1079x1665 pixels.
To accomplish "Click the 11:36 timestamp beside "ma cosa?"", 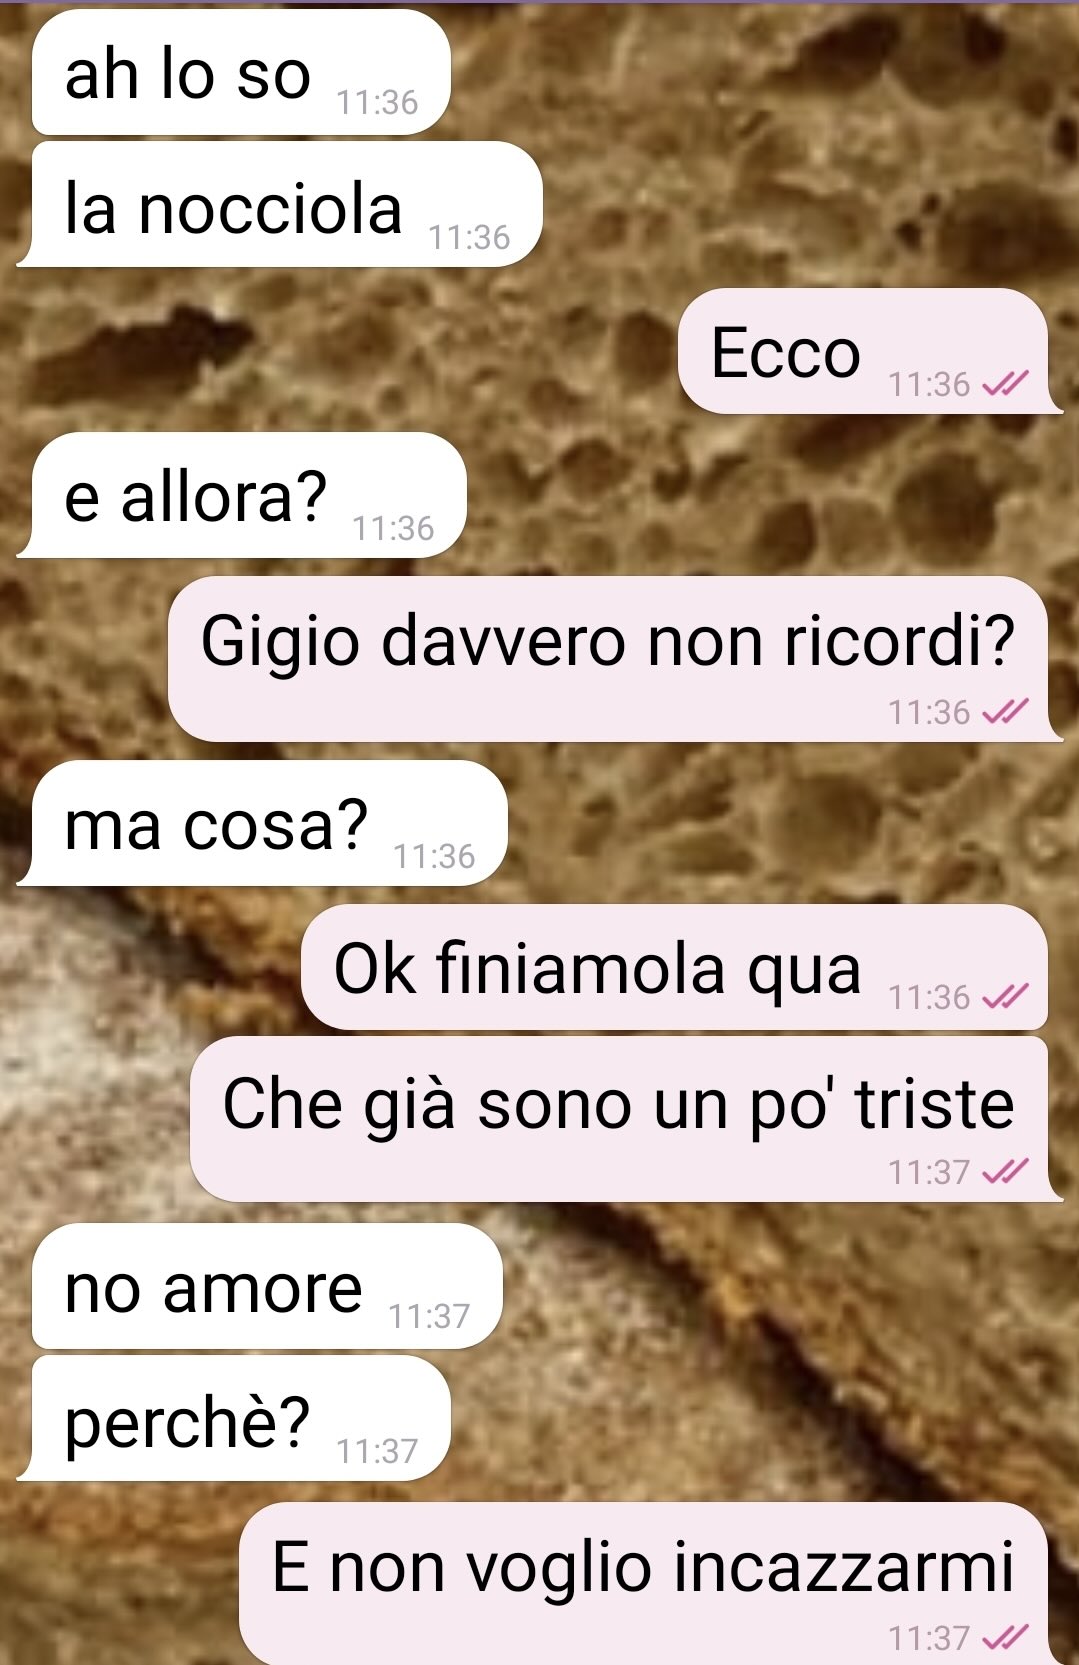I will click(434, 856).
